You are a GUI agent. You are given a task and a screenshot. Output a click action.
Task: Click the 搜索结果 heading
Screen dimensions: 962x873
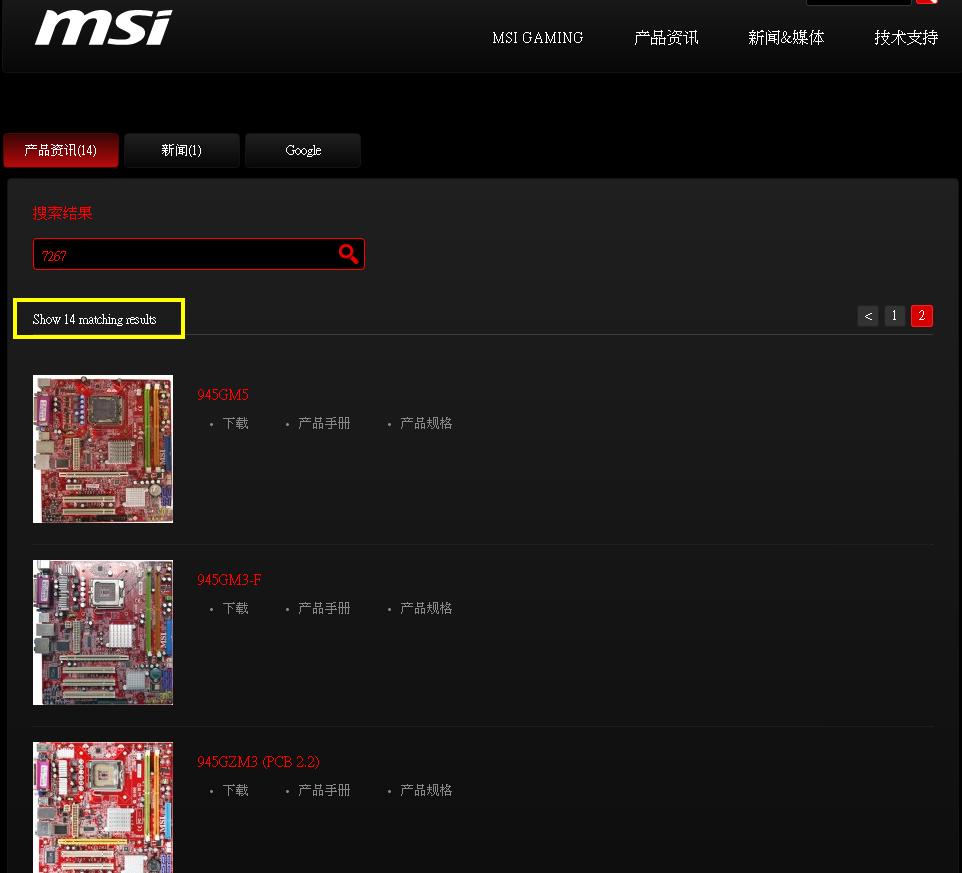coord(62,213)
